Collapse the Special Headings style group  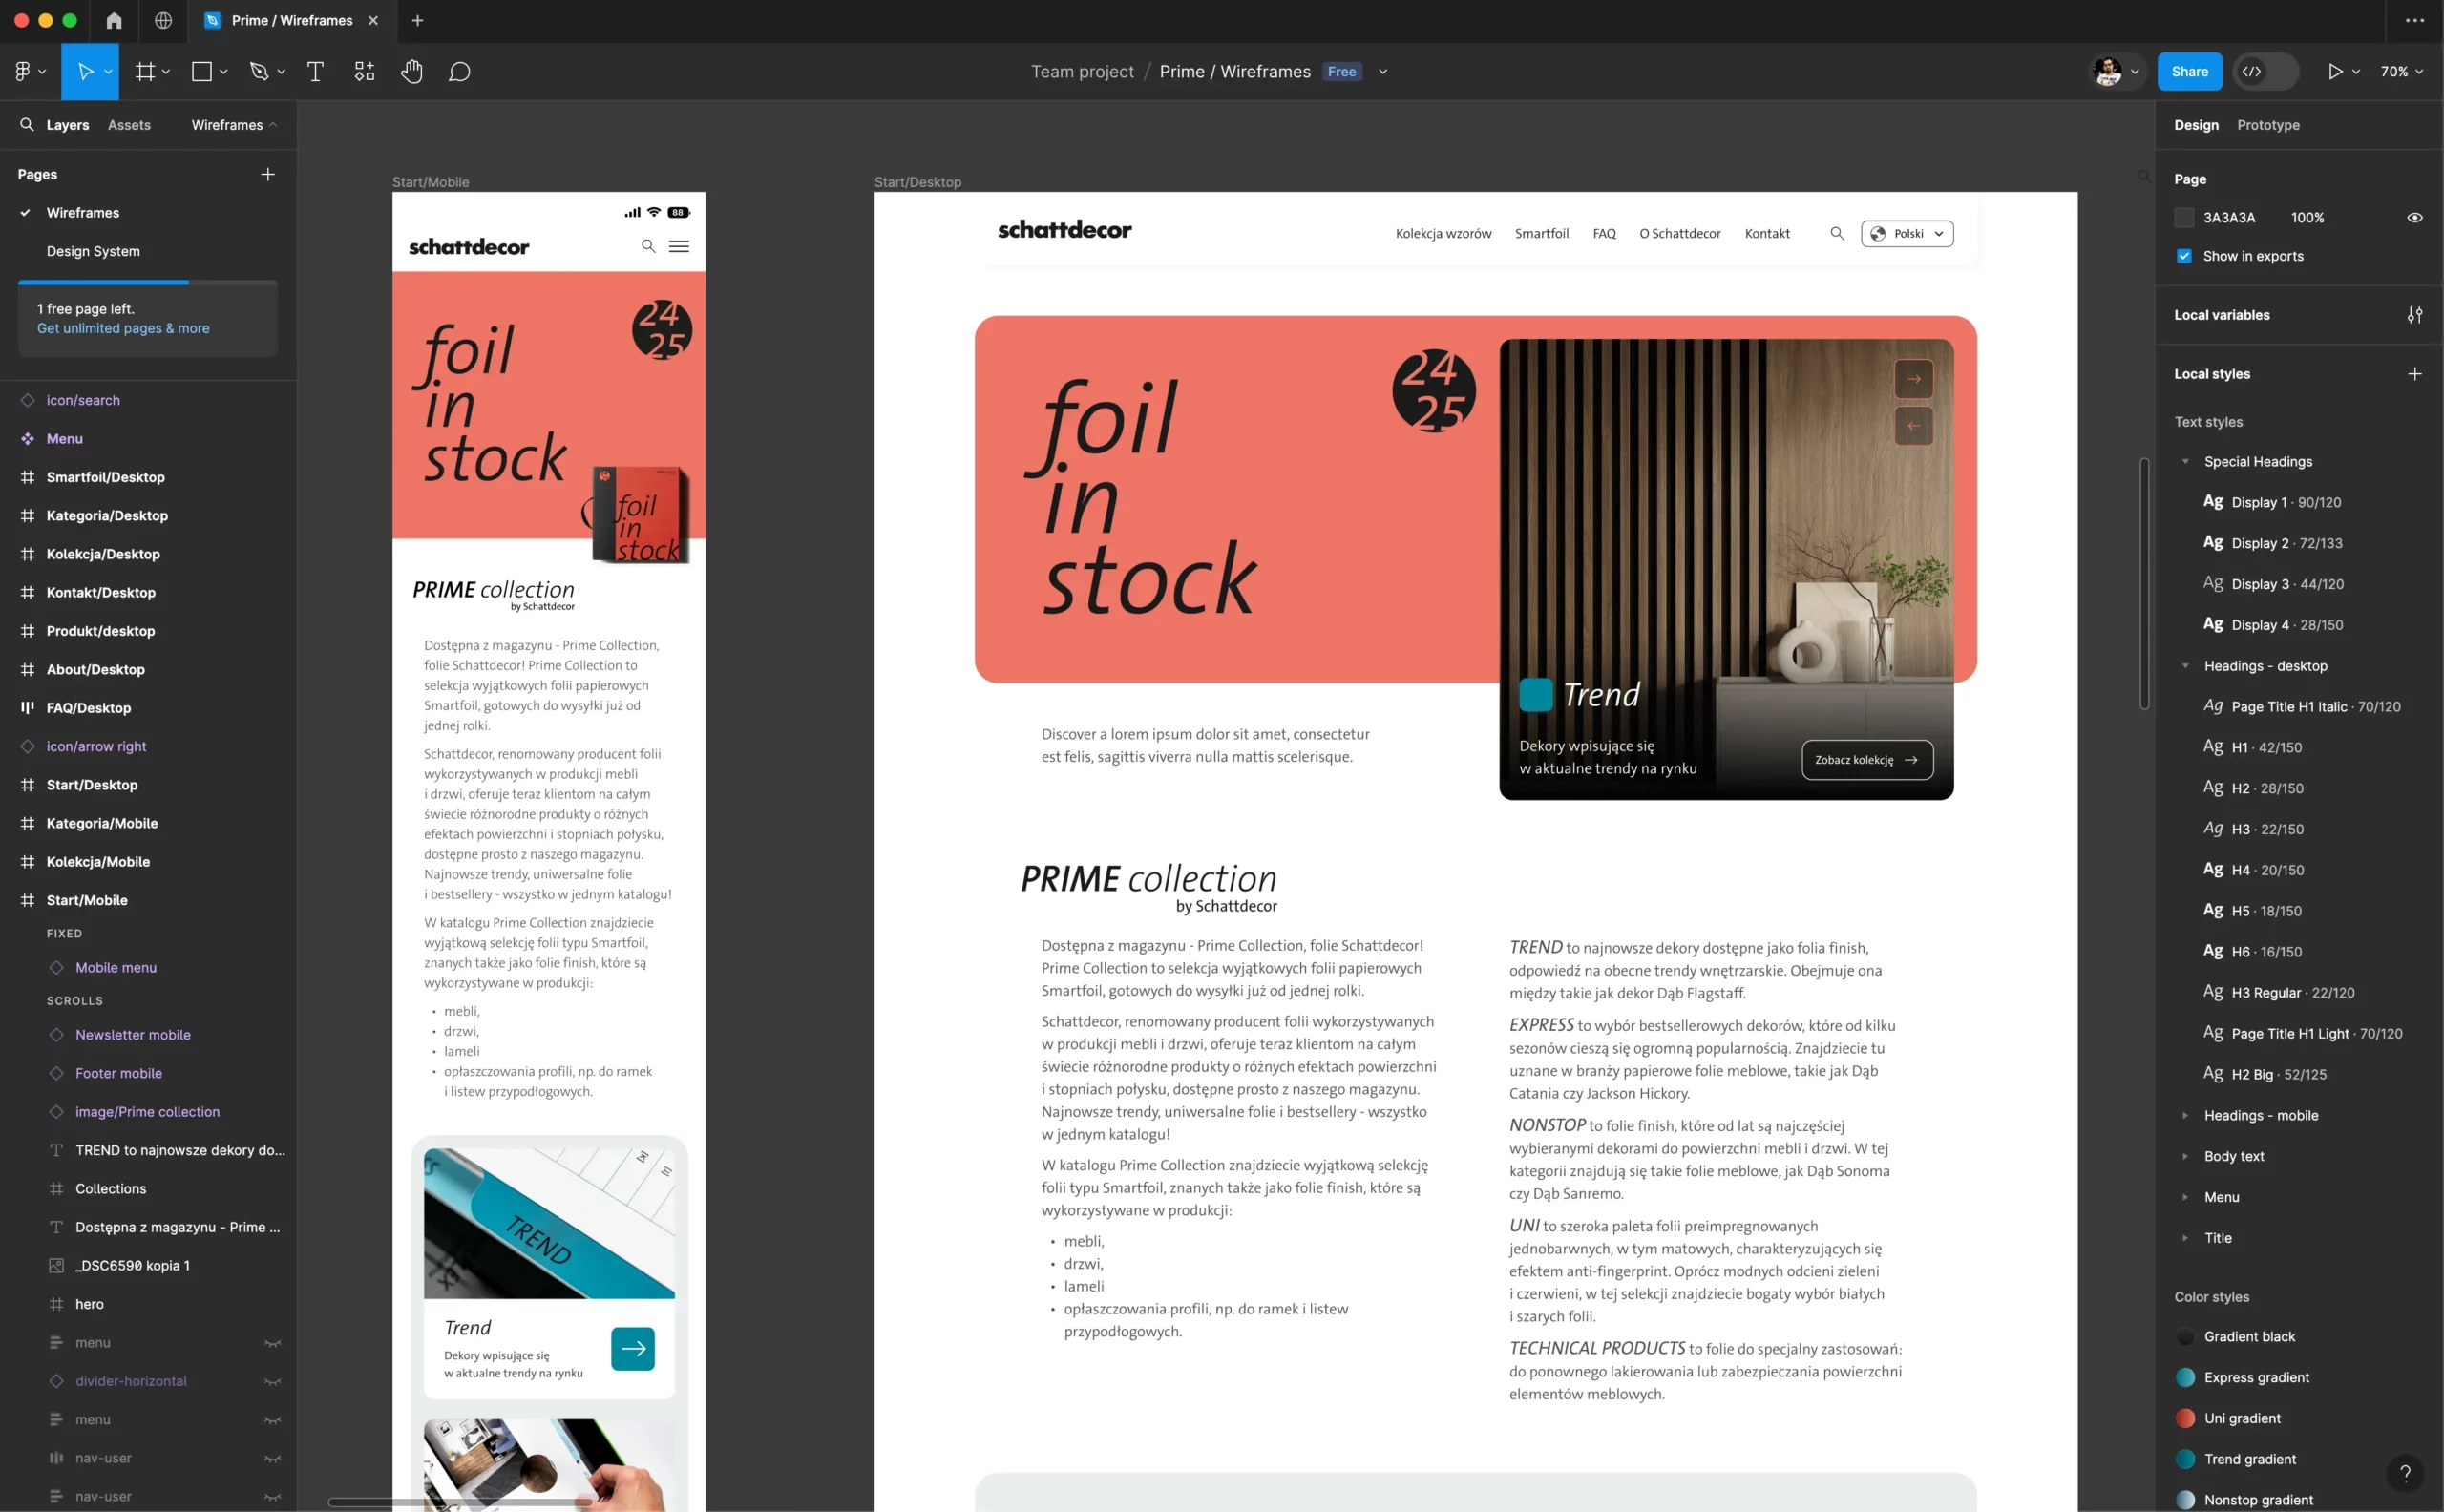click(2185, 461)
